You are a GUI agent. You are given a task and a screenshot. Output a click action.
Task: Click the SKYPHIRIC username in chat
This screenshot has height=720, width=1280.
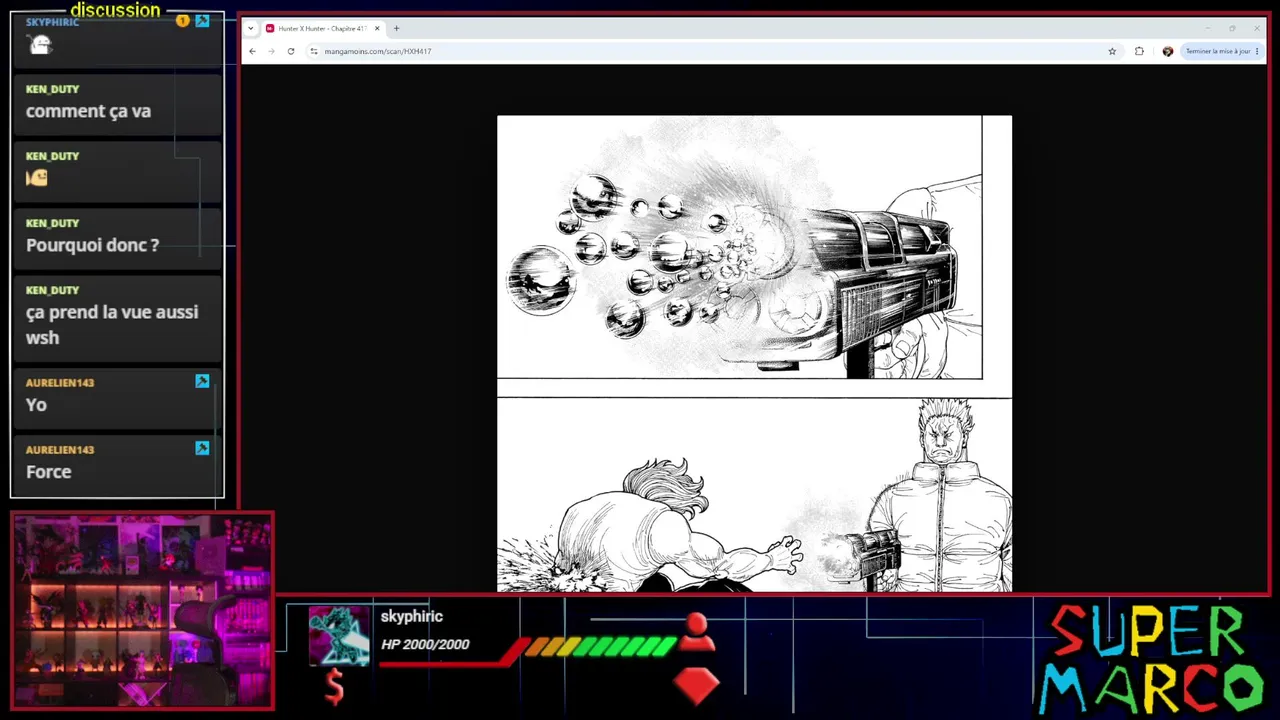[x=52, y=22]
